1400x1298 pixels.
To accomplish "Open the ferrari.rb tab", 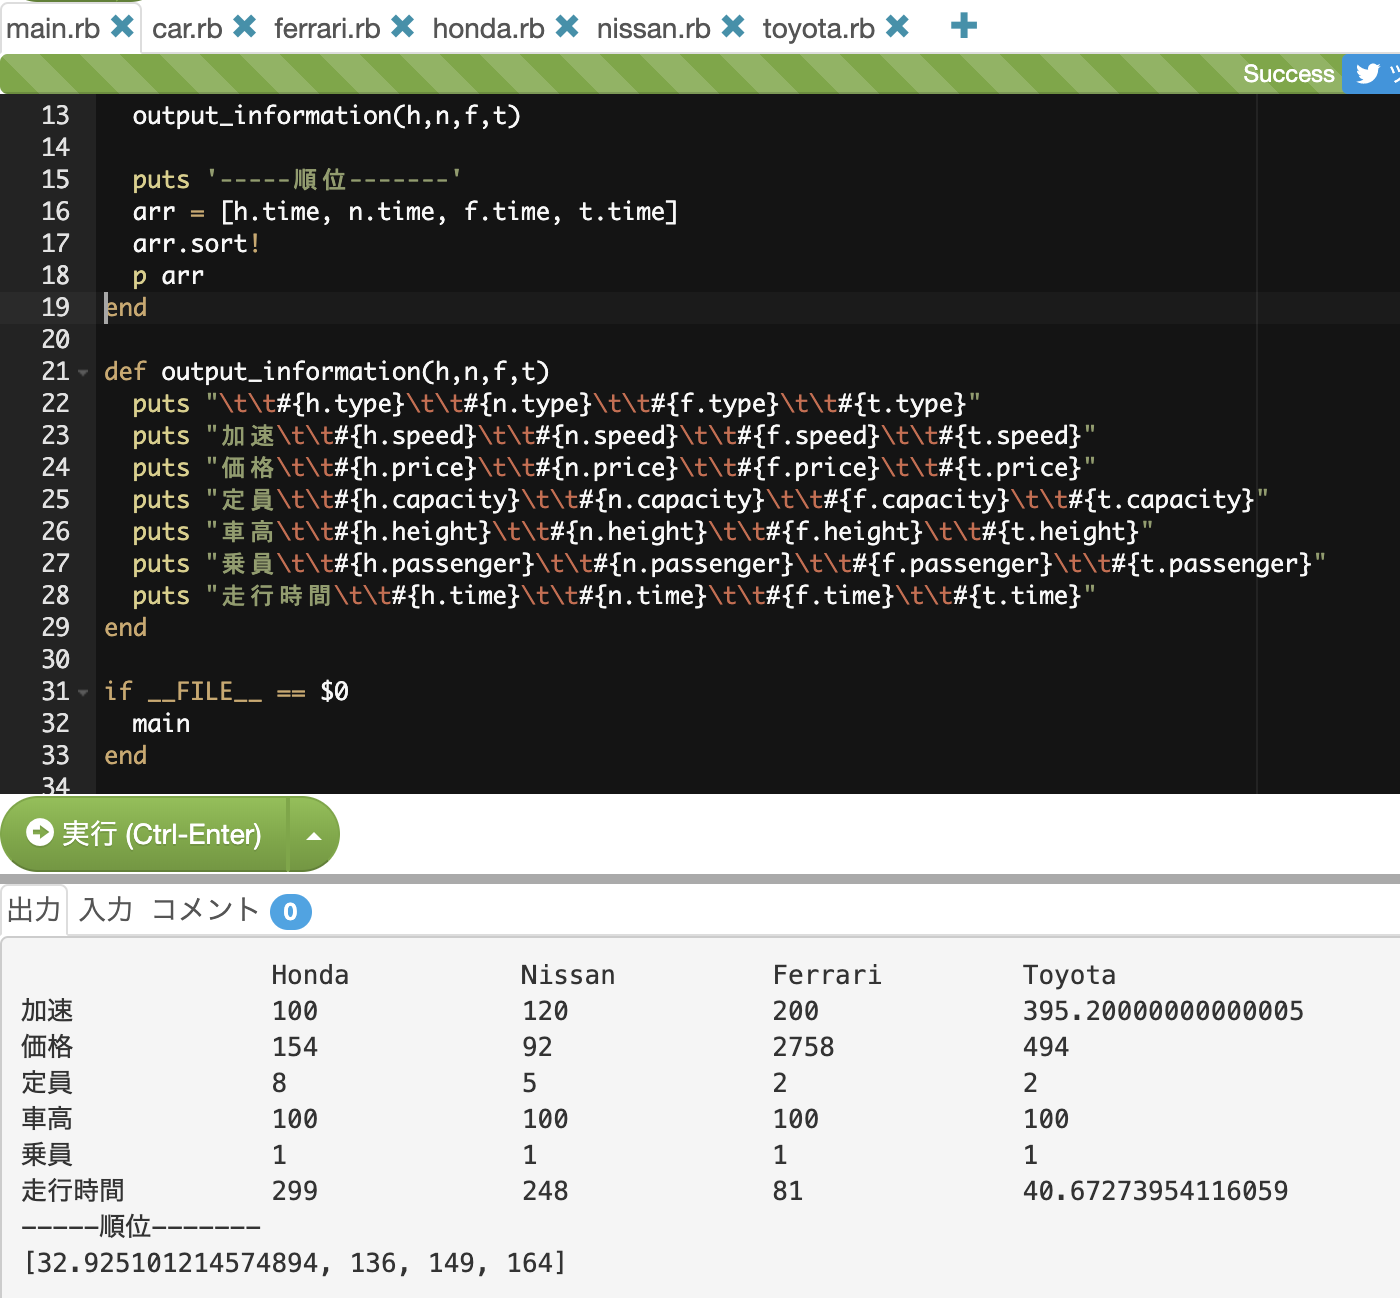I will click(x=327, y=28).
